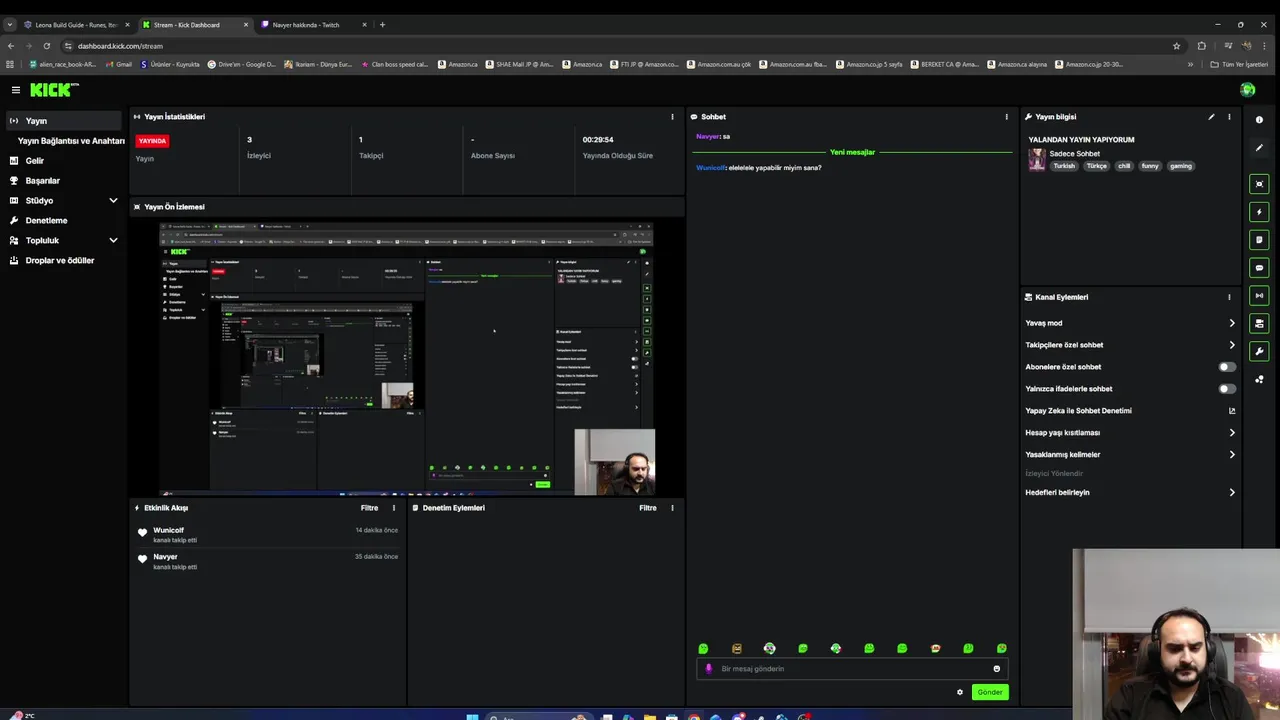Send chat message with Gönder button
The height and width of the screenshot is (720, 1280).
[x=990, y=692]
